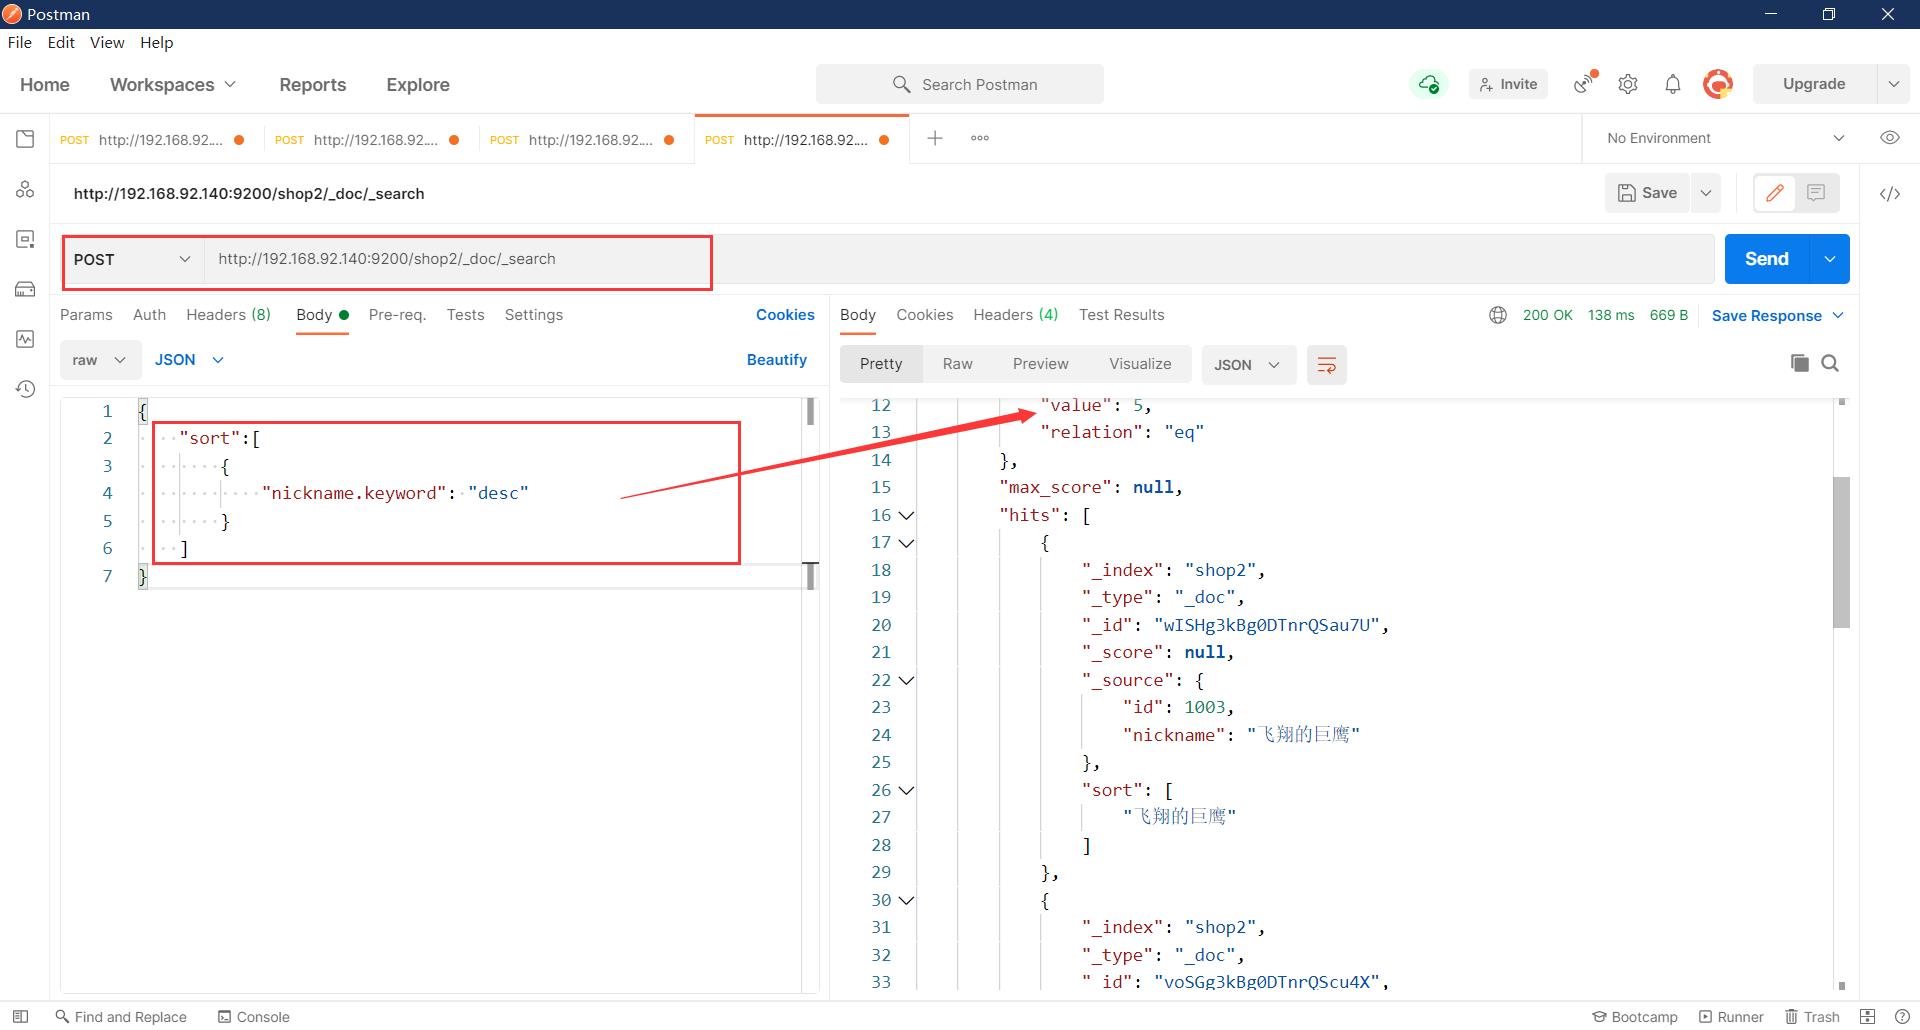This screenshot has width=1920, height=1030.
Task: Open the Test Results tab
Action: (x=1121, y=315)
